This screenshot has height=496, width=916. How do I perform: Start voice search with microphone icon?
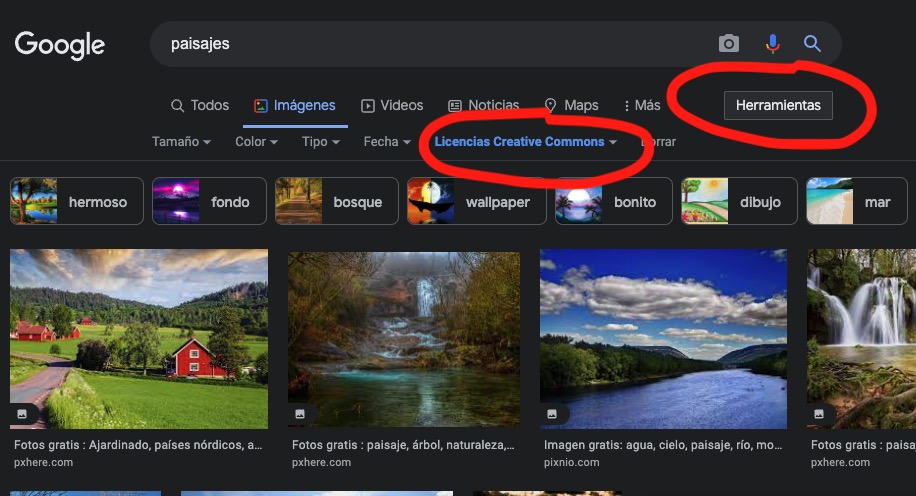772,44
